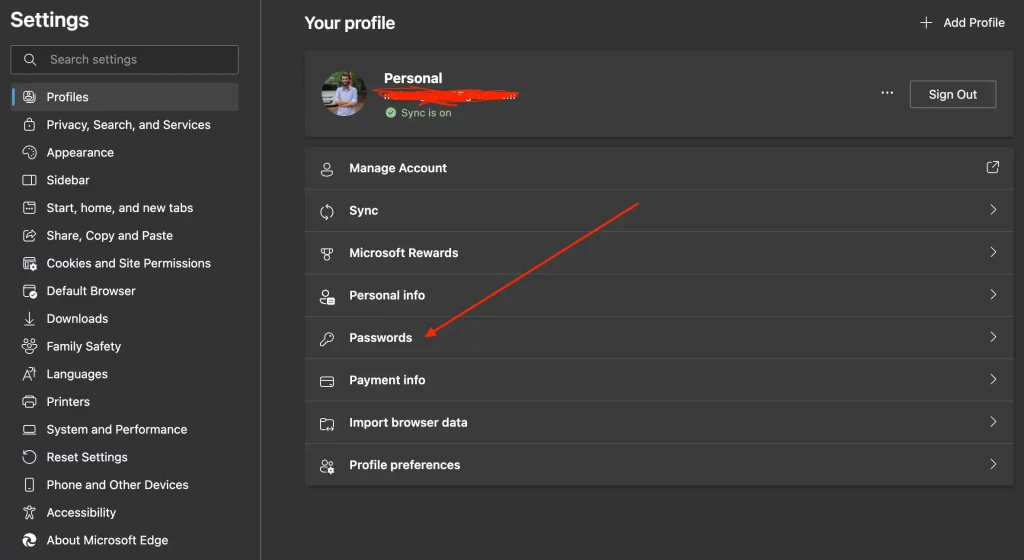Click the Phone and Other Devices icon
This screenshot has width=1024, height=560.
(x=29, y=484)
